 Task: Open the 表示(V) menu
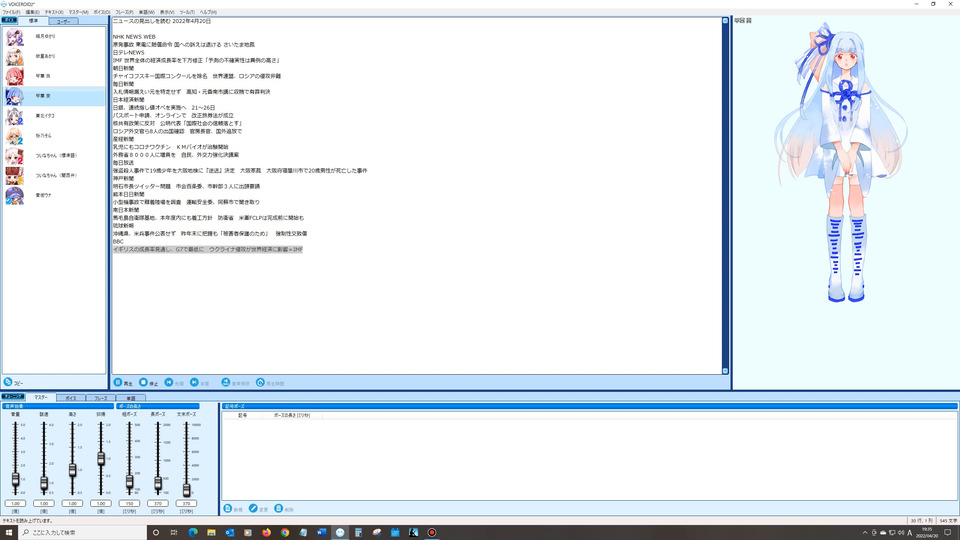click(167, 12)
